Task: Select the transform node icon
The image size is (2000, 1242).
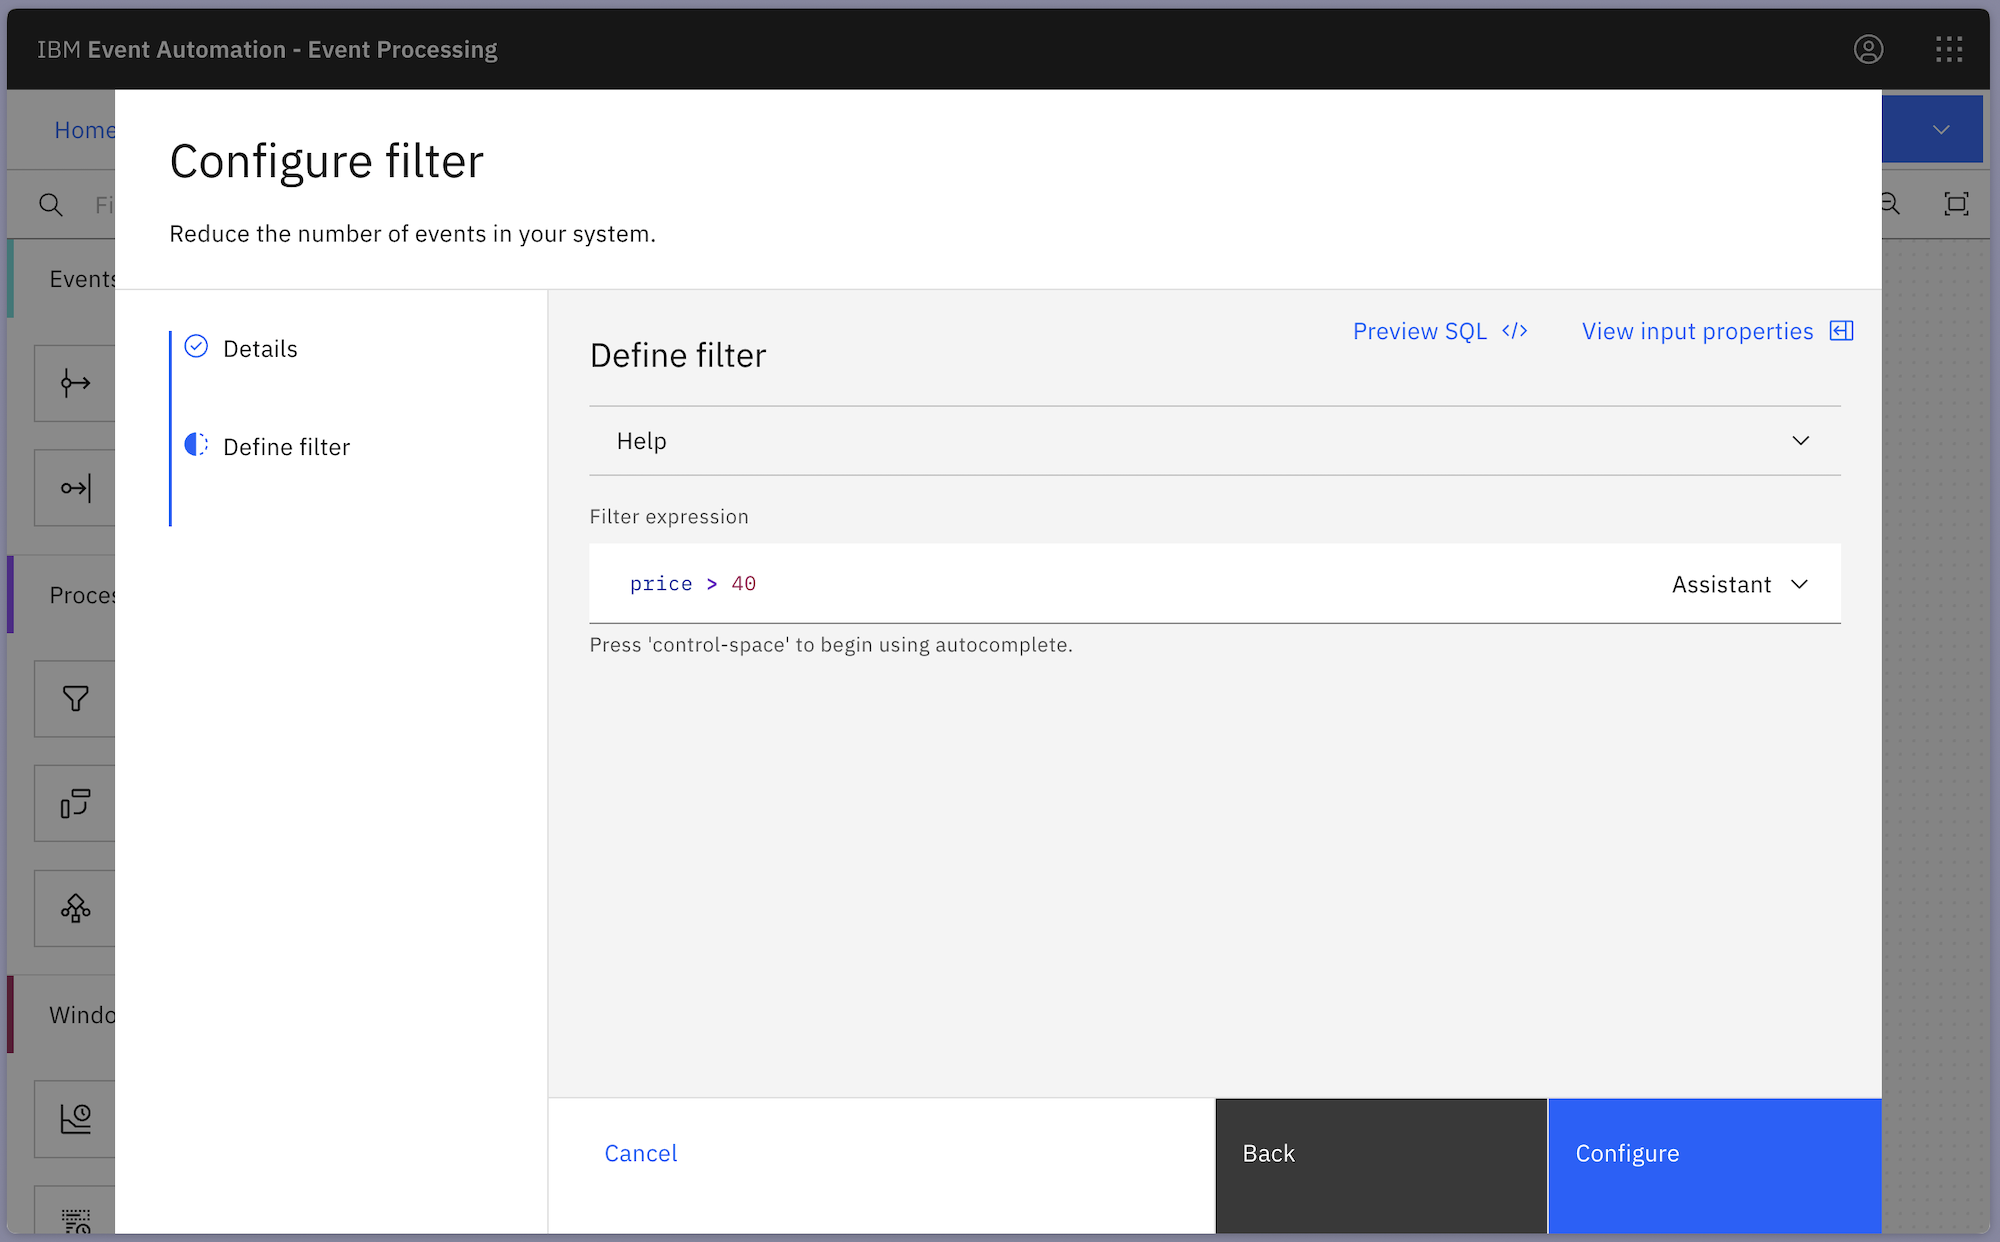Action: pos(75,803)
